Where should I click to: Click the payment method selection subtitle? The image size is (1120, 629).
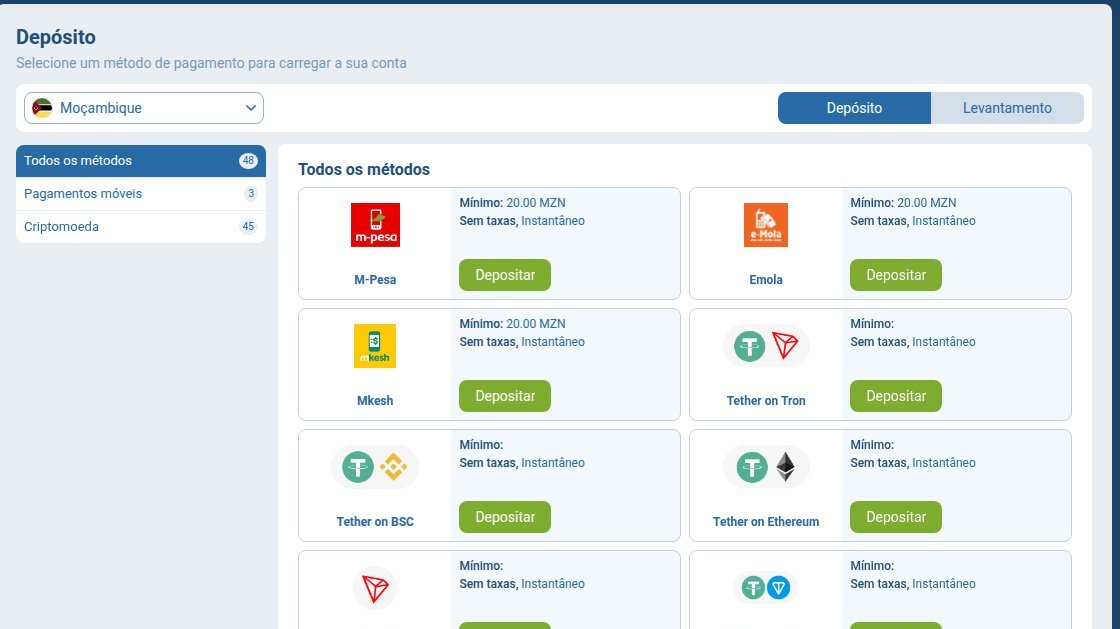pyautogui.click(x=211, y=63)
